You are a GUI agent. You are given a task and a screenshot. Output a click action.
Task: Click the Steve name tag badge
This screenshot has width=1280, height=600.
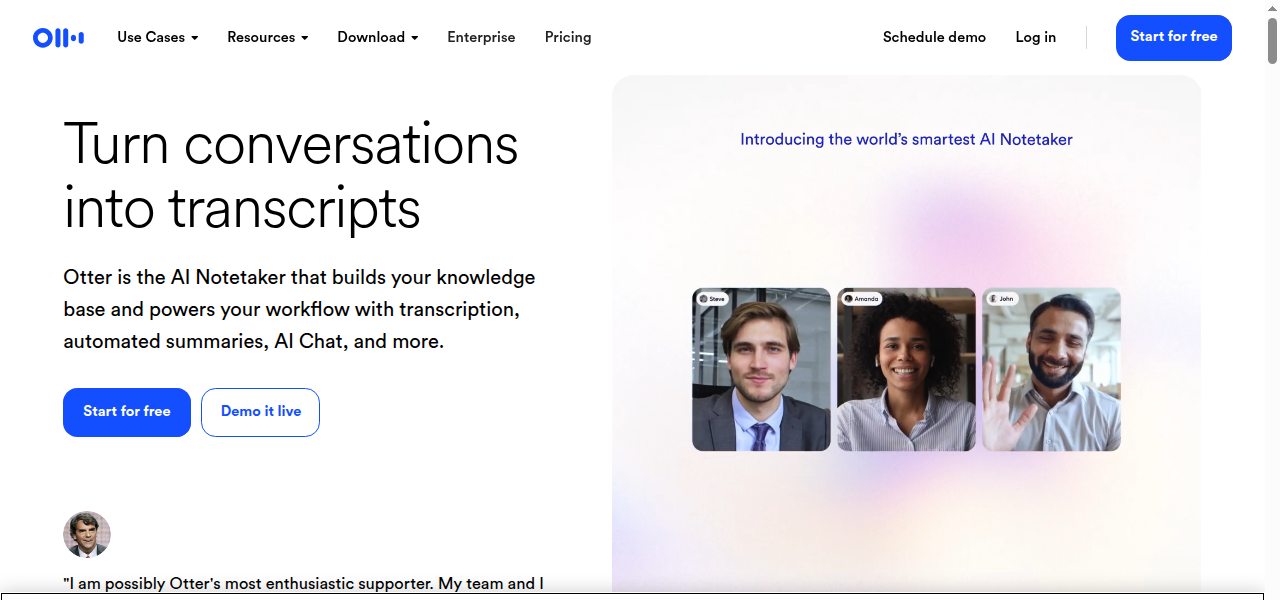point(712,299)
